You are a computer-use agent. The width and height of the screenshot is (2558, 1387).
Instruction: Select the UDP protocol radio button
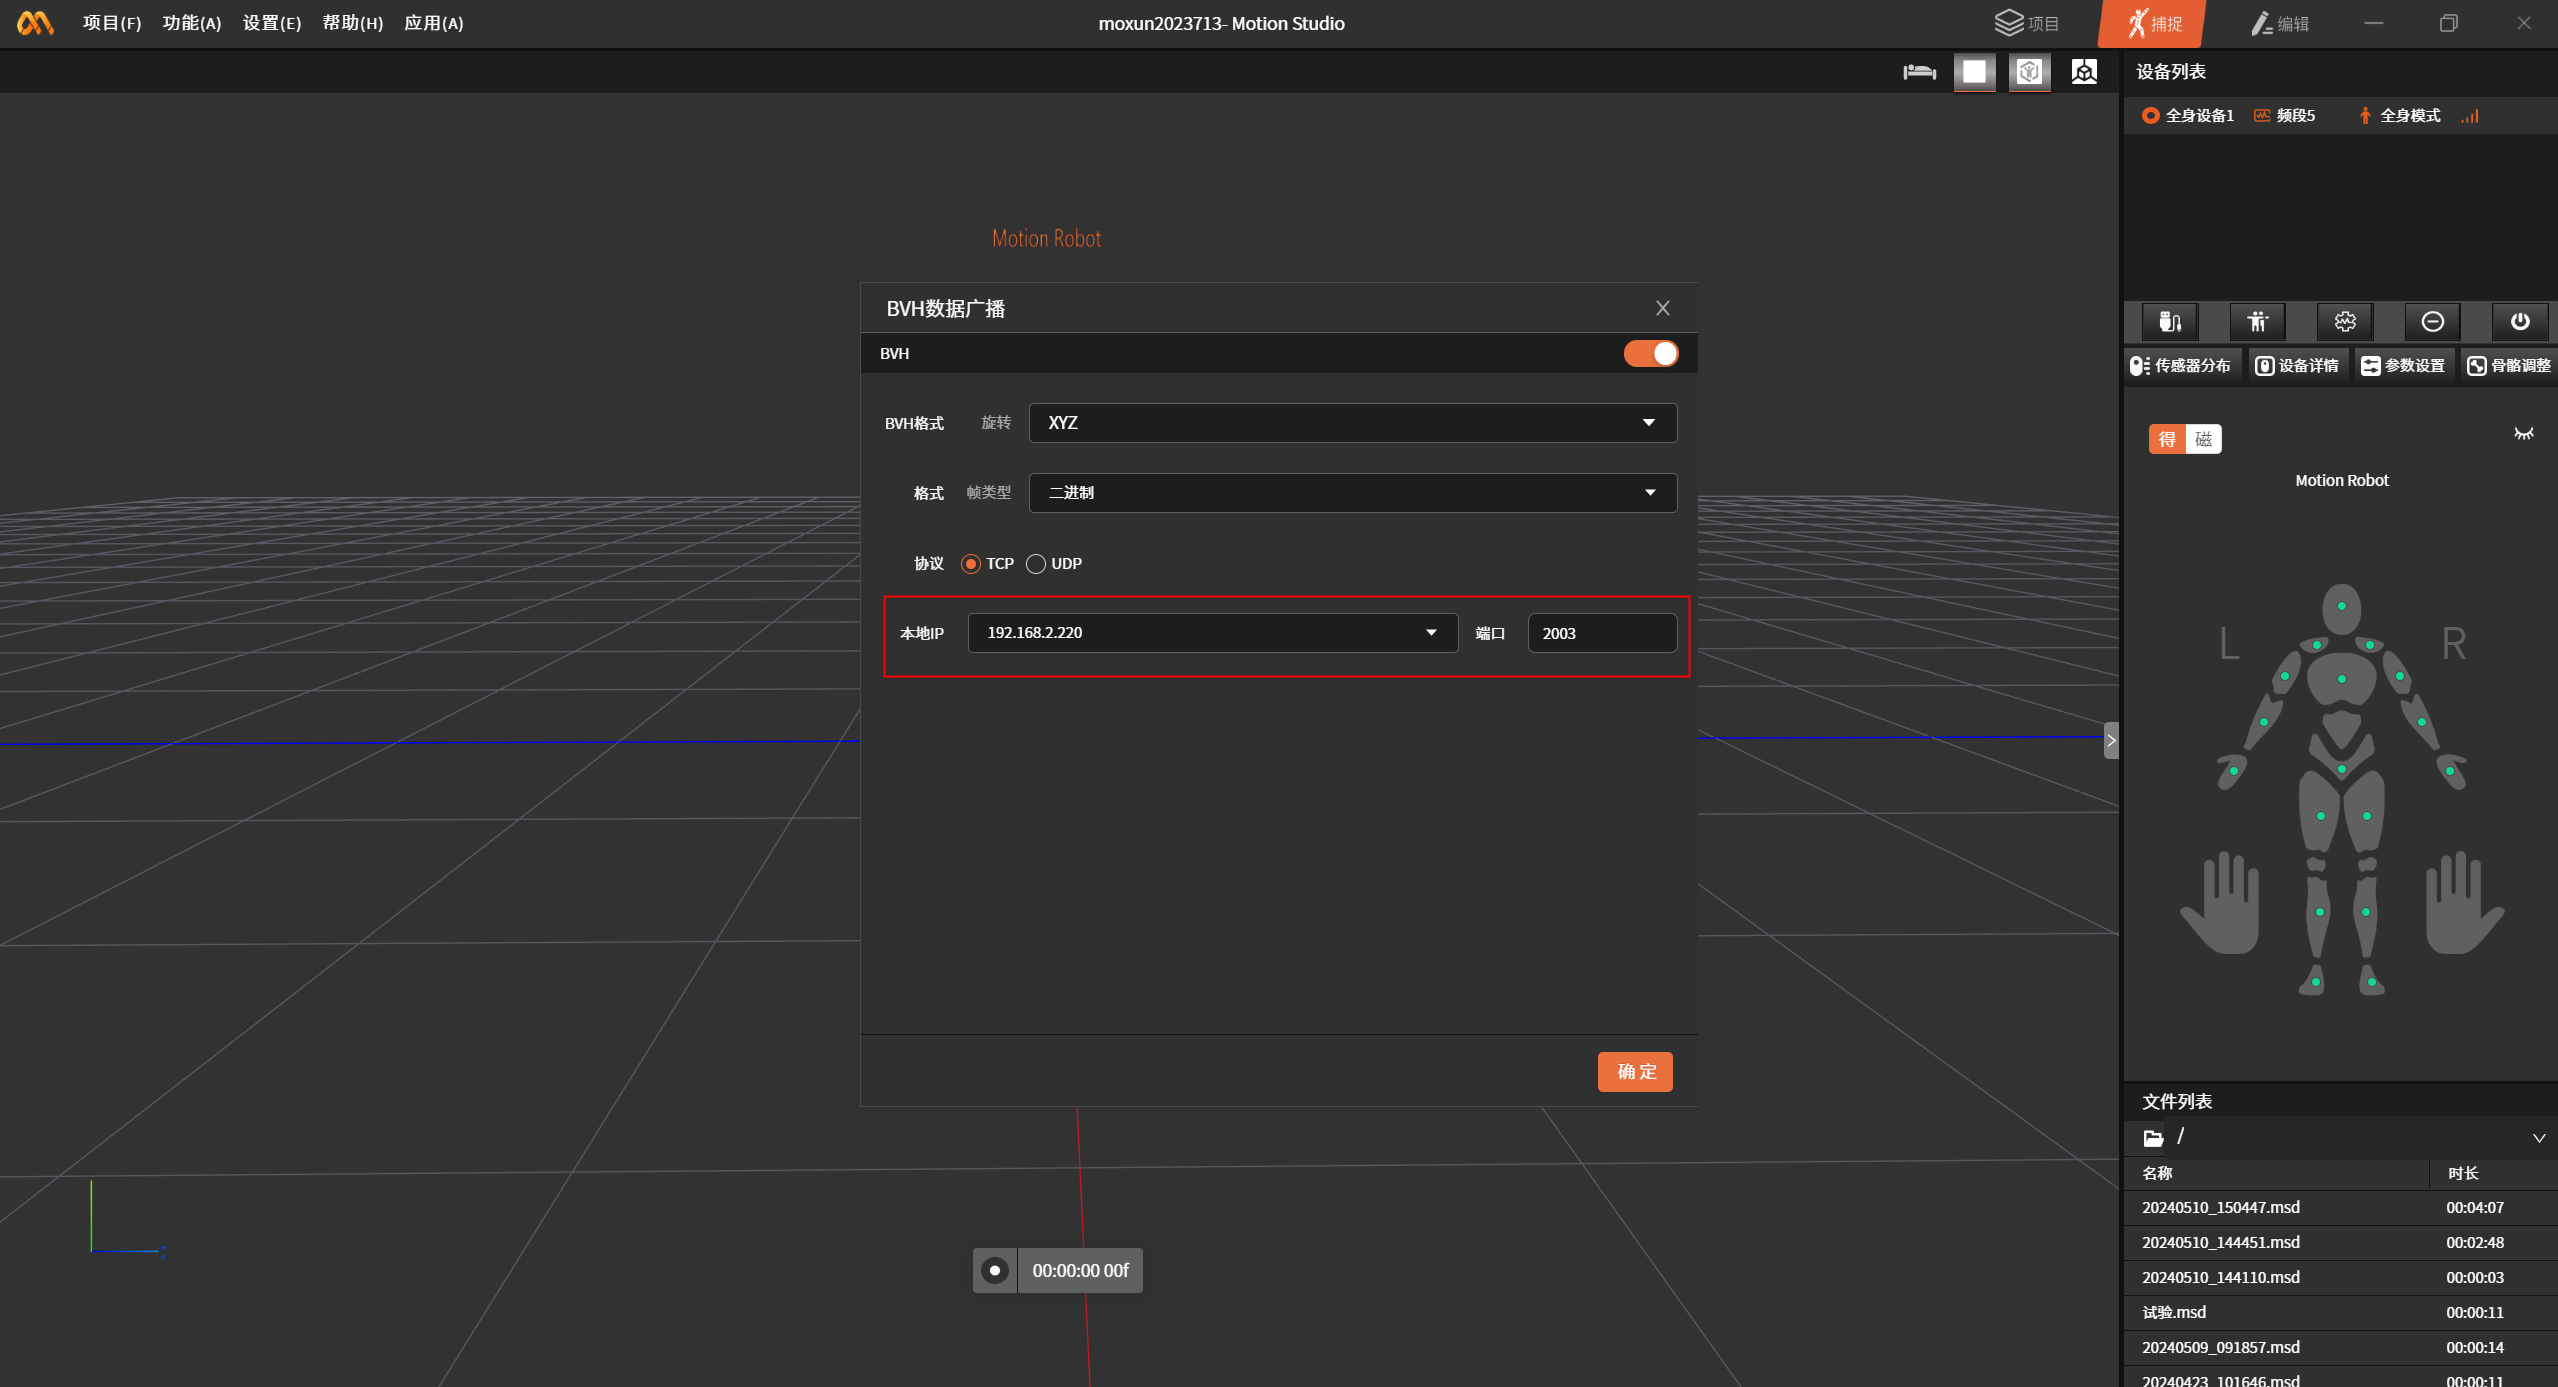(x=1036, y=564)
